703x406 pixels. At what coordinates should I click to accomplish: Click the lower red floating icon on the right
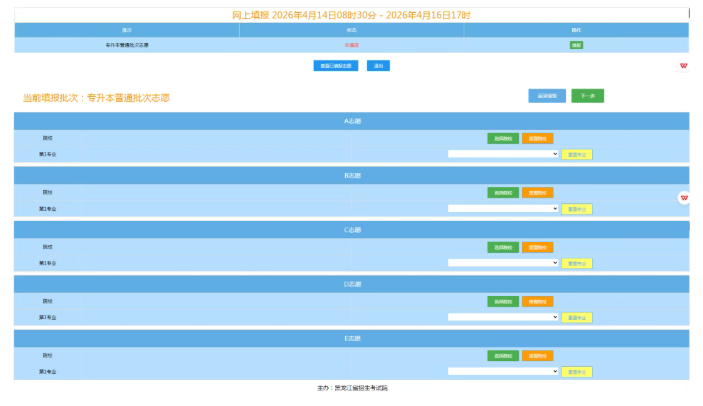point(684,198)
